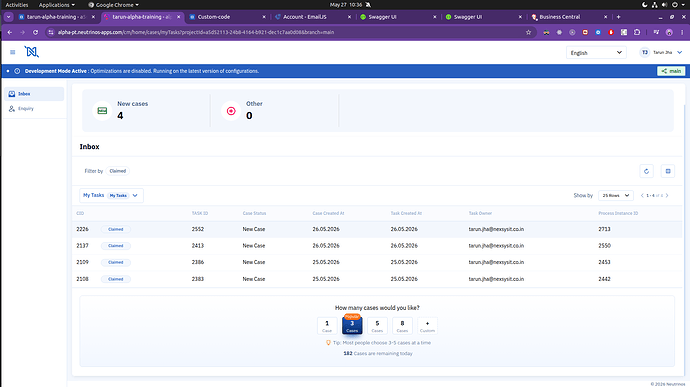690x387 pixels.
Task: Open a new browser tab
Action: pyautogui.click(x=618, y=17)
